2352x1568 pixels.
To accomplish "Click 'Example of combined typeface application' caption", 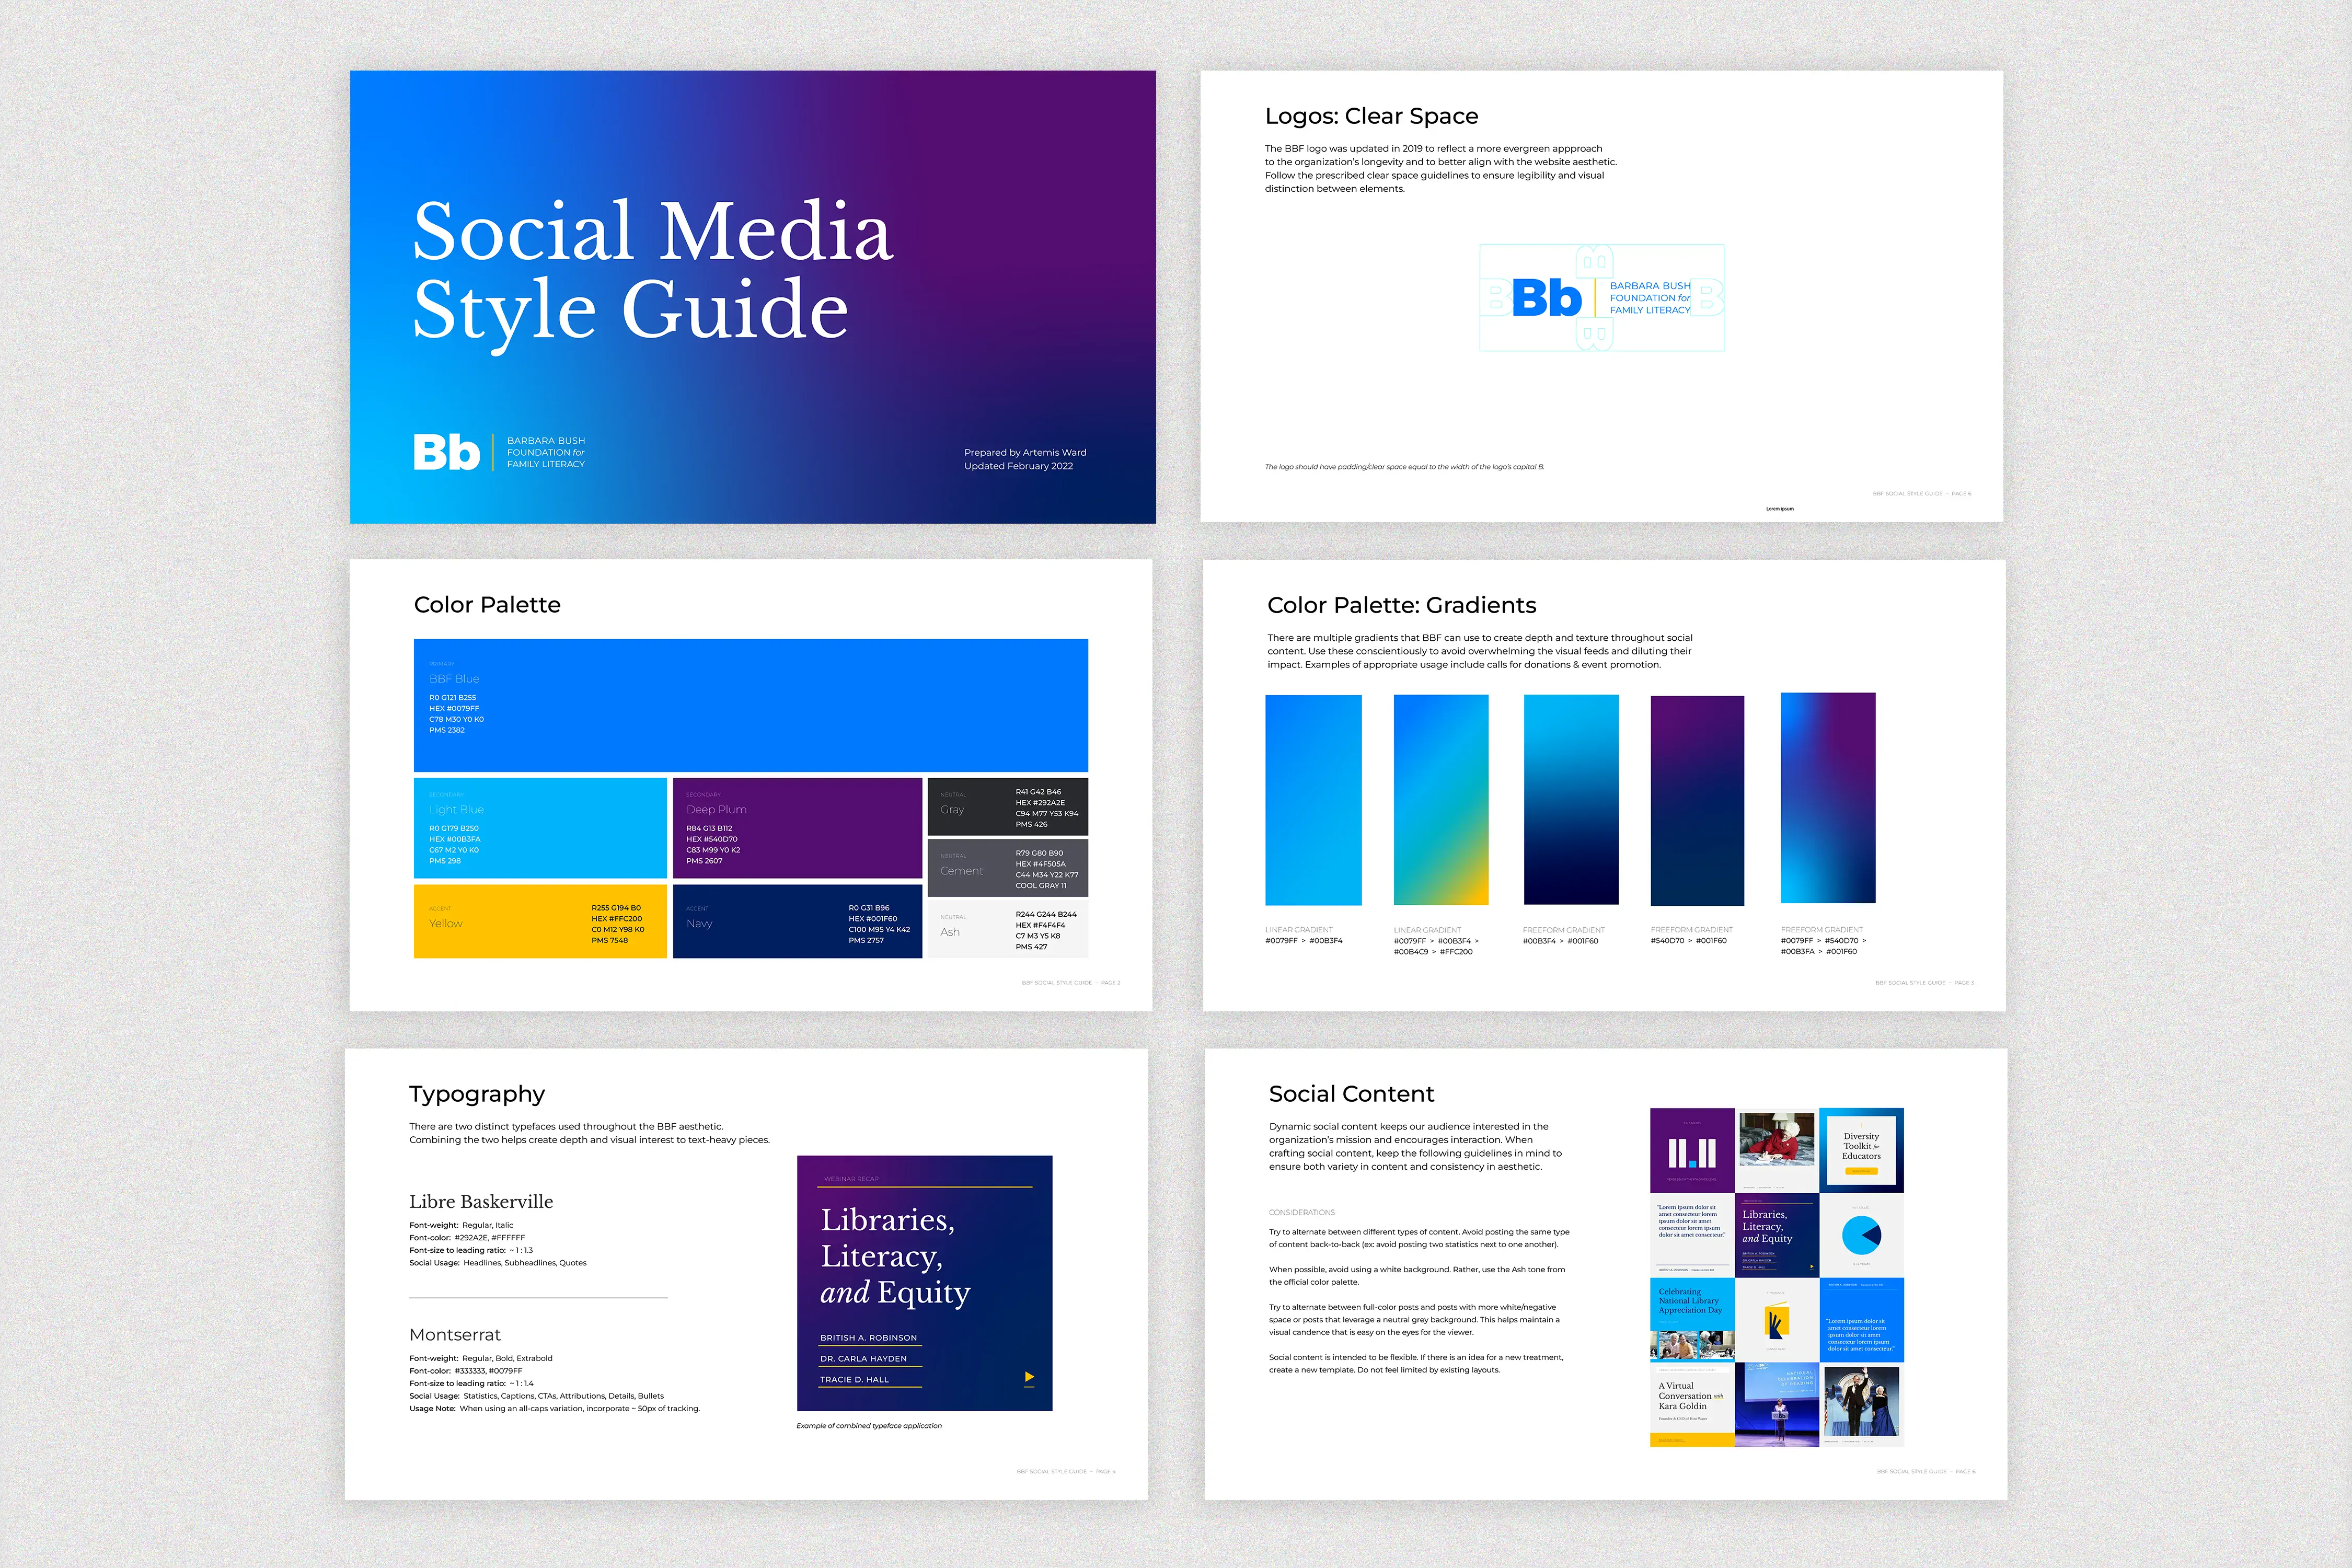I will click(x=869, y=1426).
